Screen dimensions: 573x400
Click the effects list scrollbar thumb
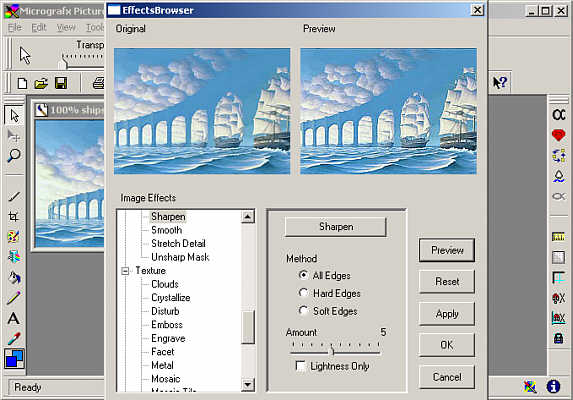tap(248, 327)
